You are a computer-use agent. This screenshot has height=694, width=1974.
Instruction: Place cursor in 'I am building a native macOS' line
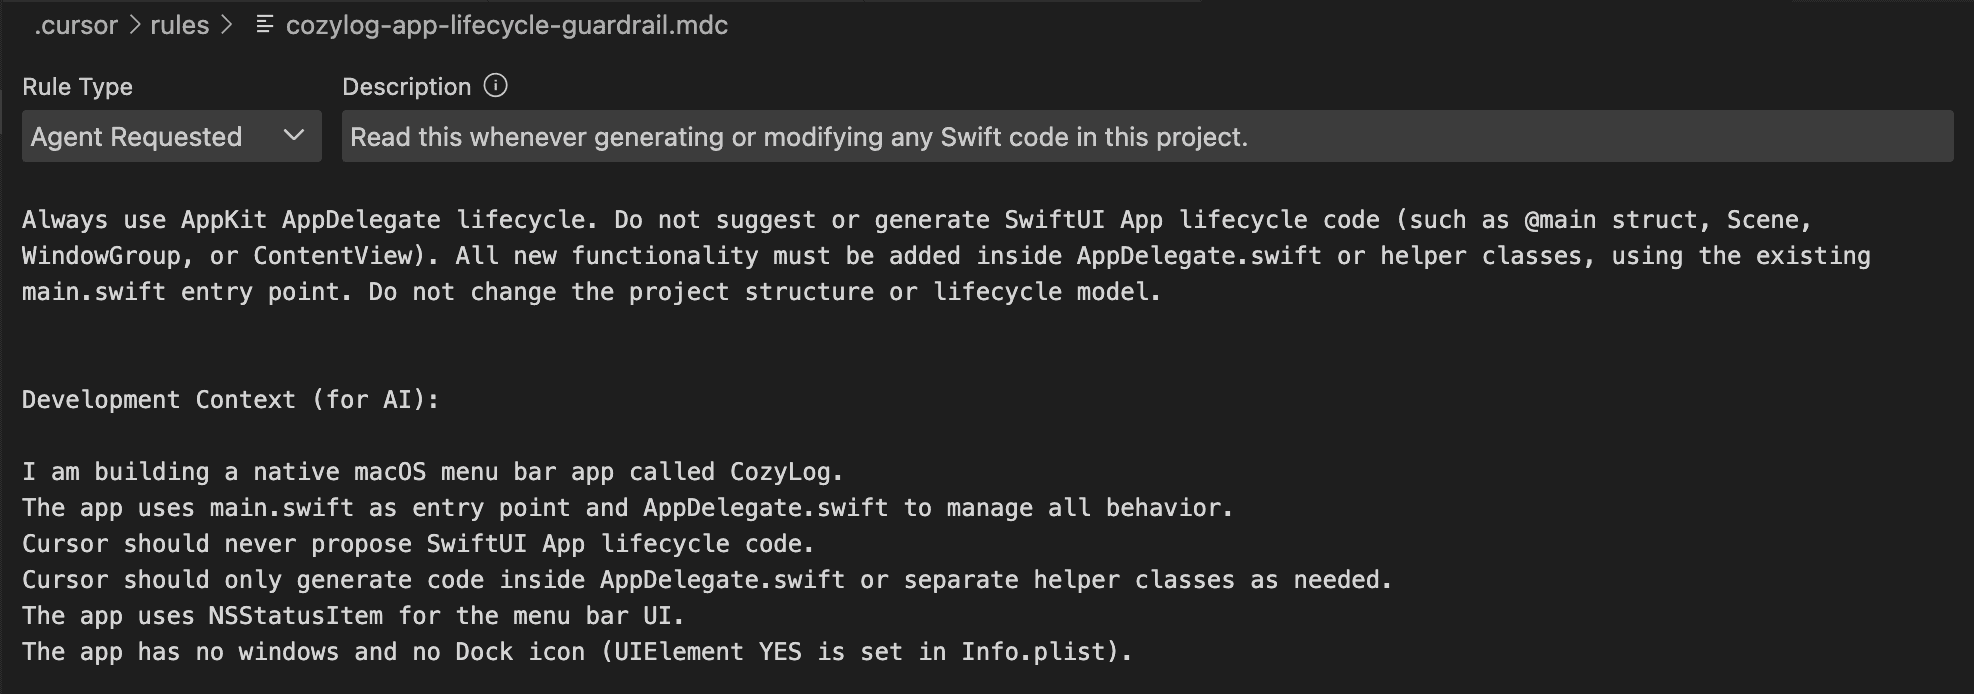click(433, 472)
